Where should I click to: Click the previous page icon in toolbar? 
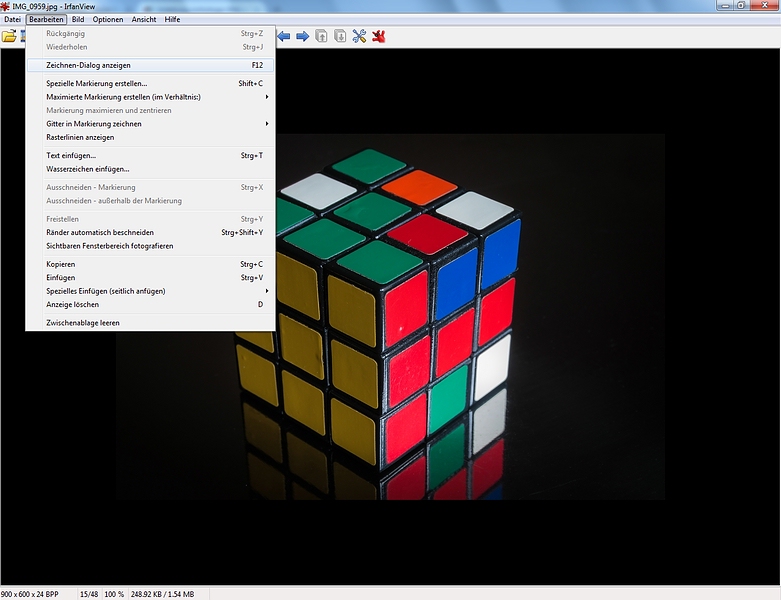pyautogui.click(x=321, y=37)
